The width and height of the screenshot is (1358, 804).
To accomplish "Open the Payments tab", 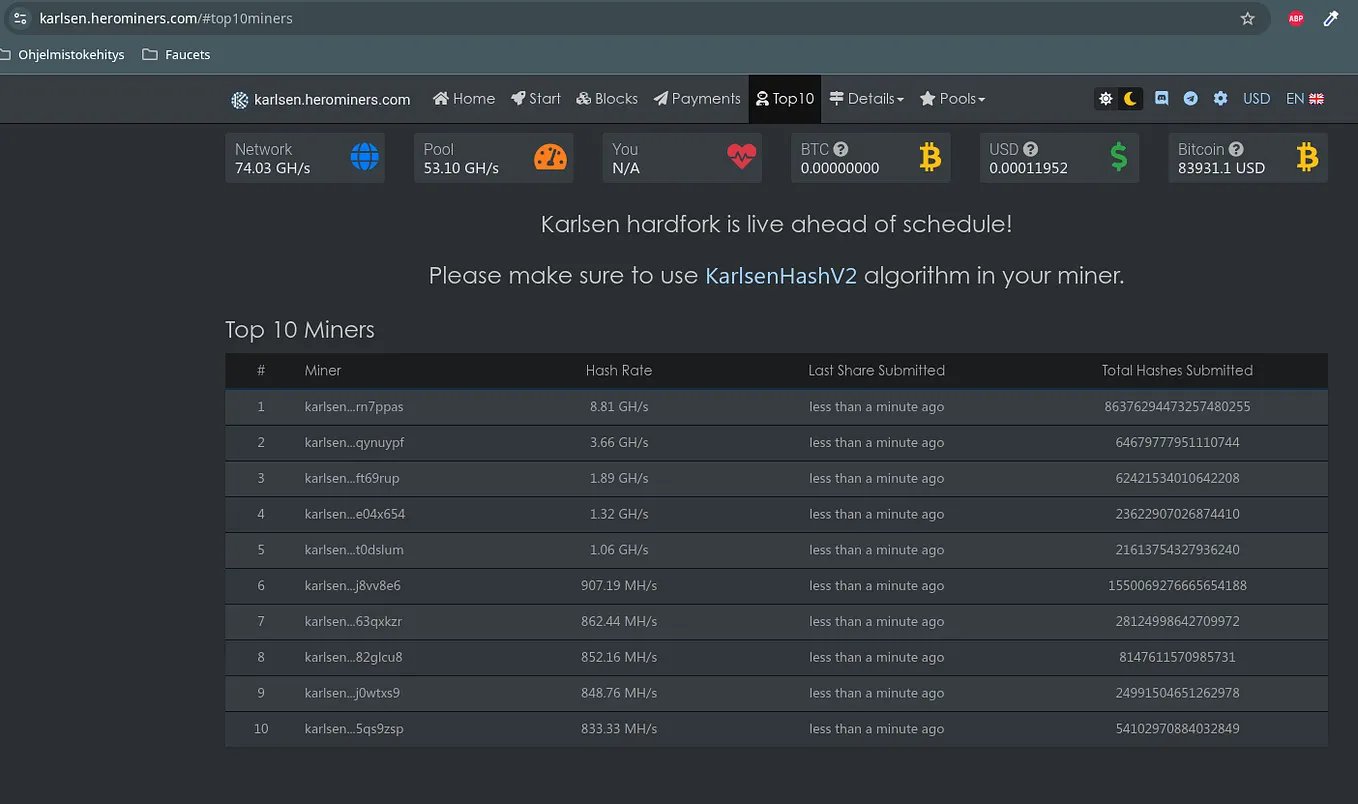I will tap(697, 99).
